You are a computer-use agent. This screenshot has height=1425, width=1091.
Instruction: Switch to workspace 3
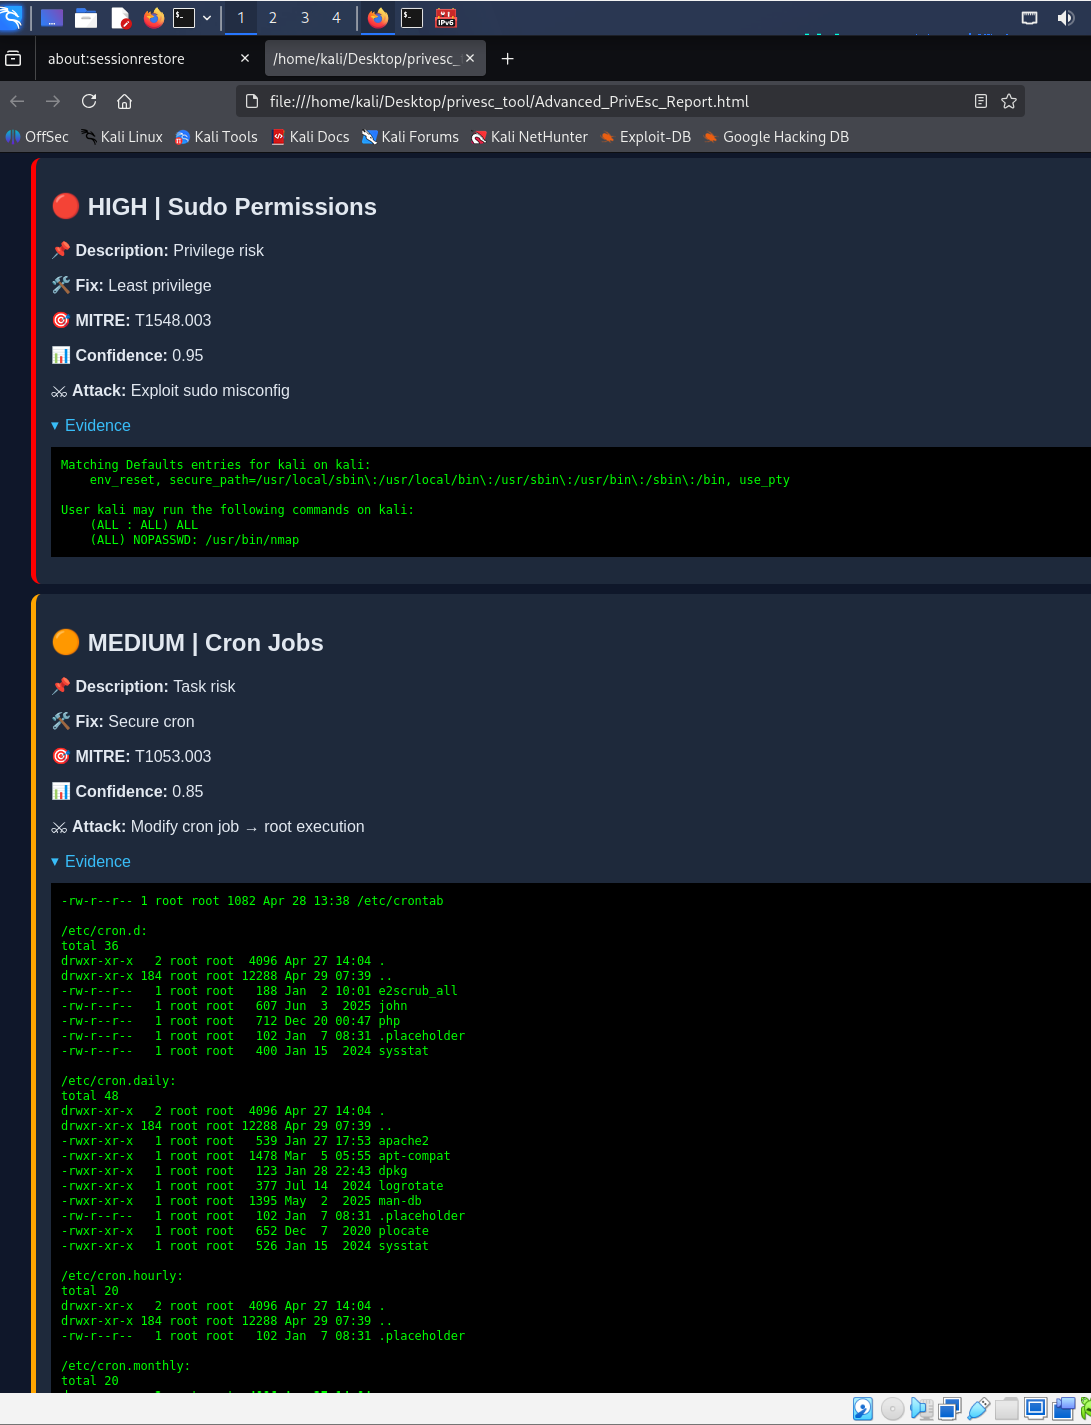305,18
